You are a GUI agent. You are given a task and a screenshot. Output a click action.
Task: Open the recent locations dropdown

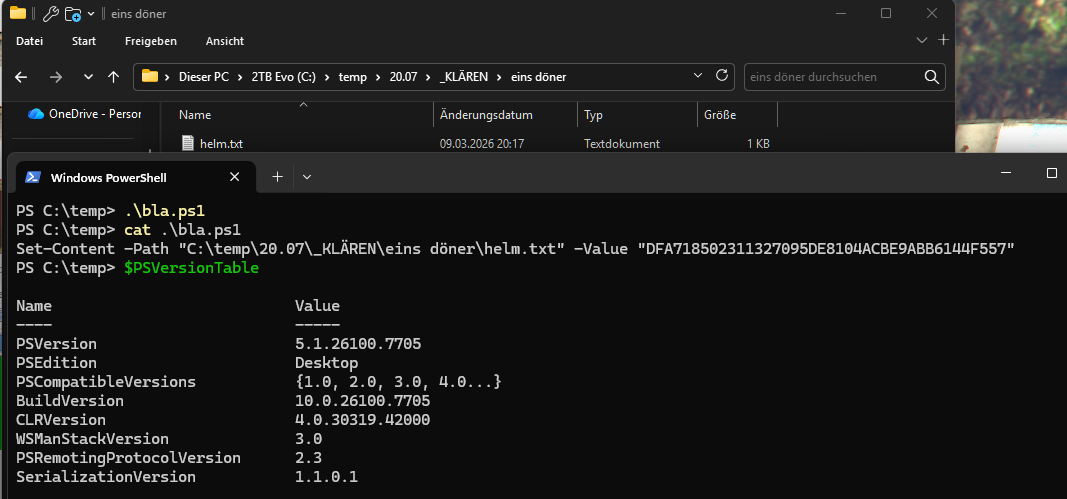pos(88,77)
